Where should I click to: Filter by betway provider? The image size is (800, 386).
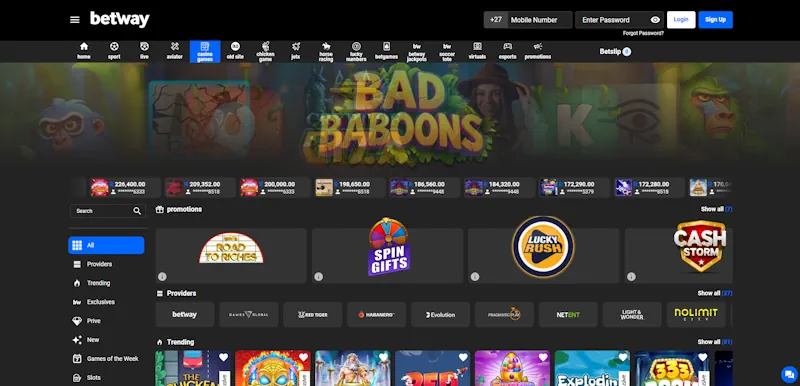point(185,315)
